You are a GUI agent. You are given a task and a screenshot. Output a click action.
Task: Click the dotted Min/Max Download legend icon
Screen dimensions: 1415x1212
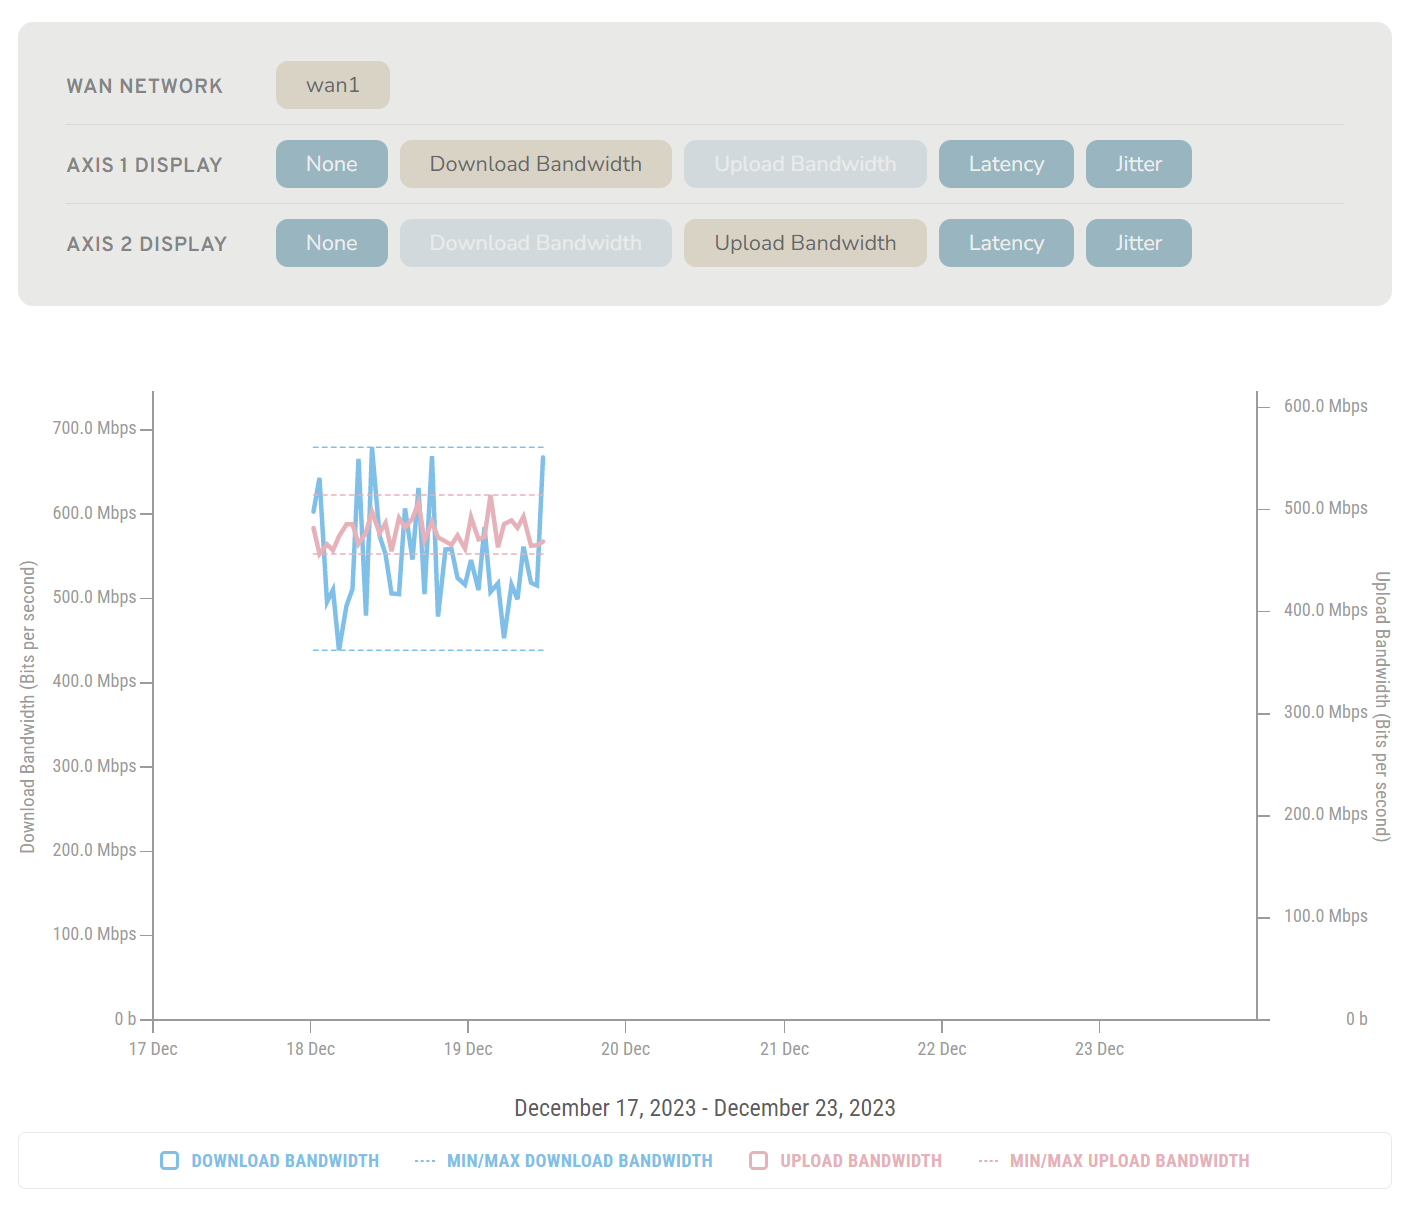click(x=424, y=1160)
